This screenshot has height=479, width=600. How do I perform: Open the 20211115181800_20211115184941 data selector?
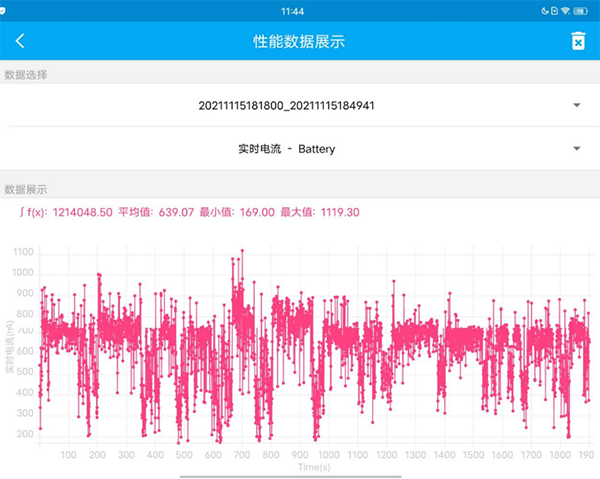[286, 105]
